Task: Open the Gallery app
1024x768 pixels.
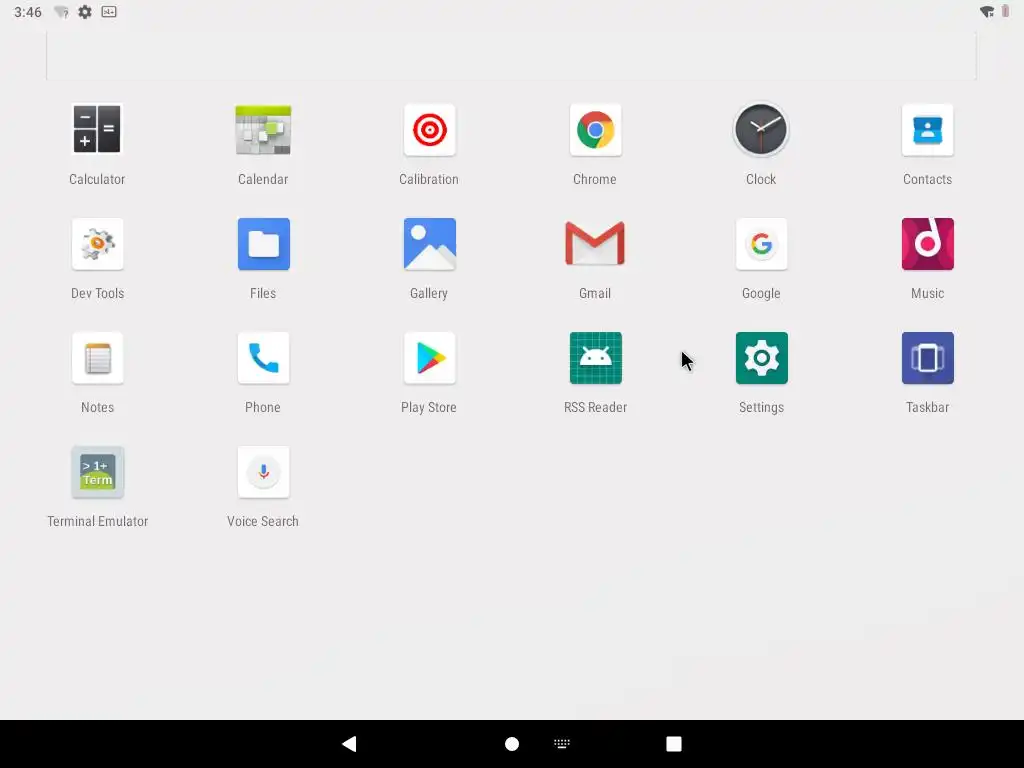Action: click(429, 244)
